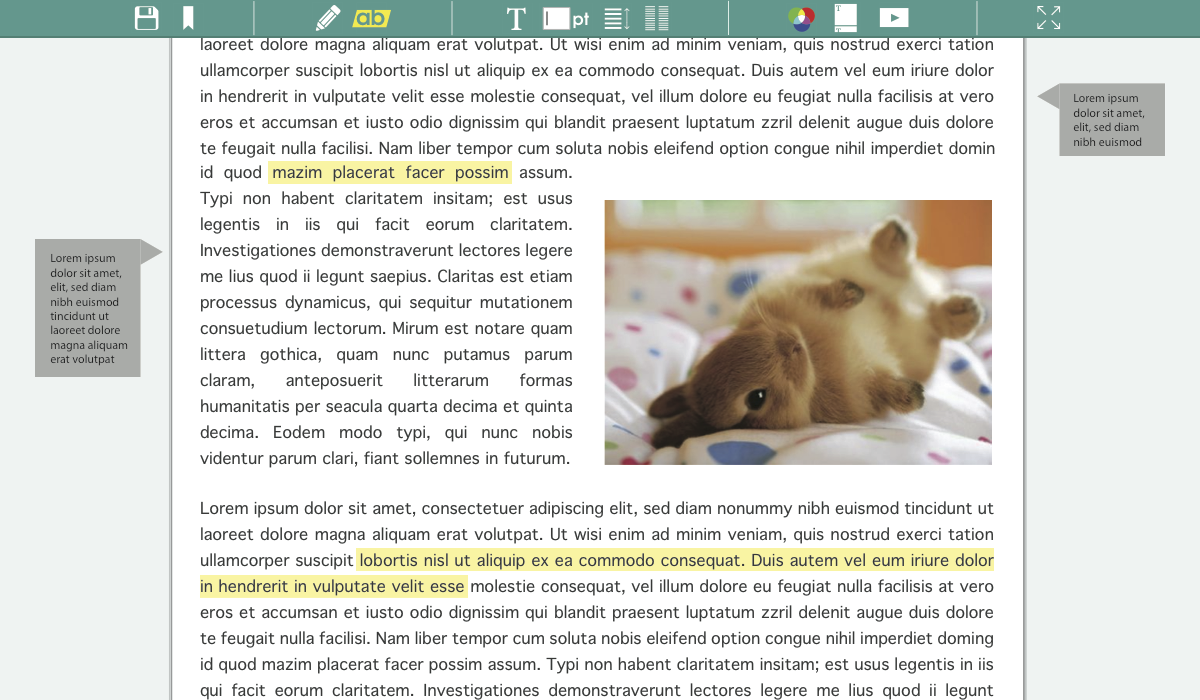The height and width of the screenshot is (700, 1200).
Task: Open the right margin note
Action: click(1112, 120)
